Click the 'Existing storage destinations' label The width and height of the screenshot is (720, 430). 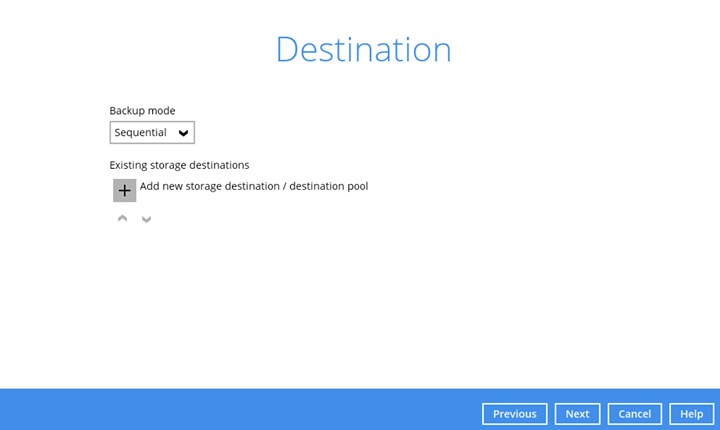tap(179, 165)
